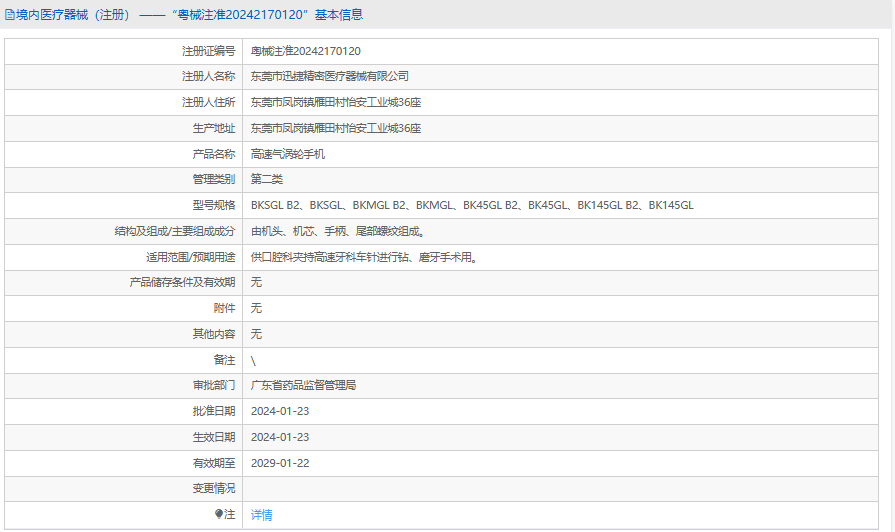Click the 无 value in 其他内容 row
This screenshot has width=895, height=532.
(x=256, y=334)
